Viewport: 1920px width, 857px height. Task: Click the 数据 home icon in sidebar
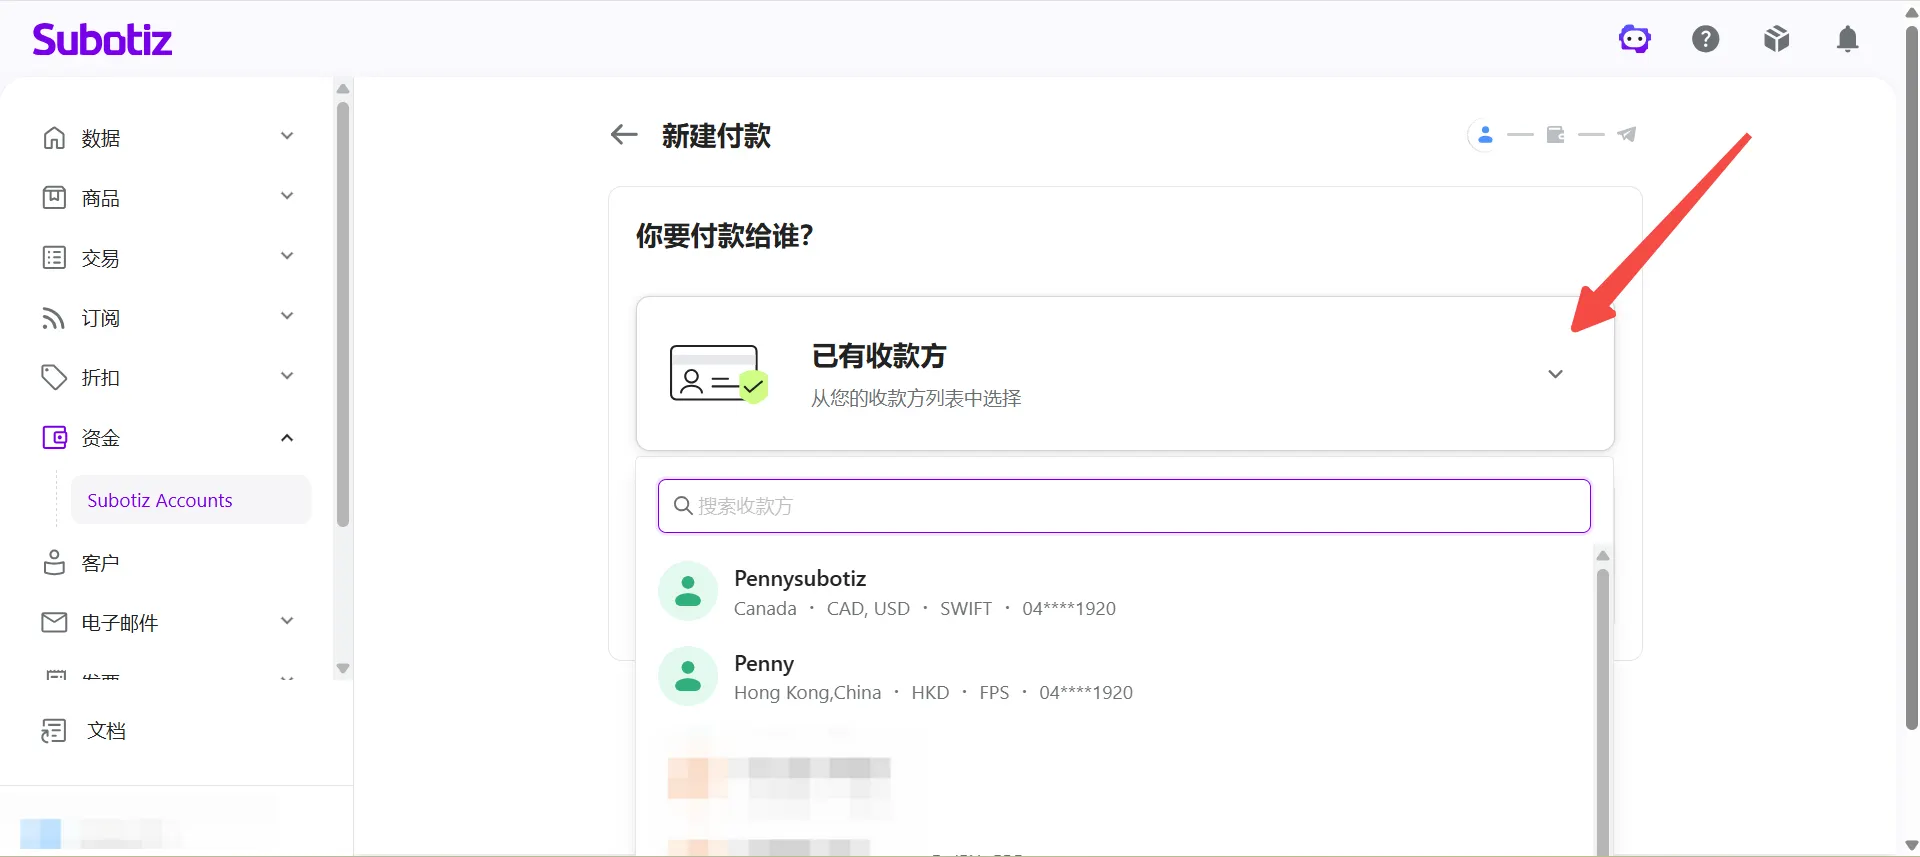54,138
